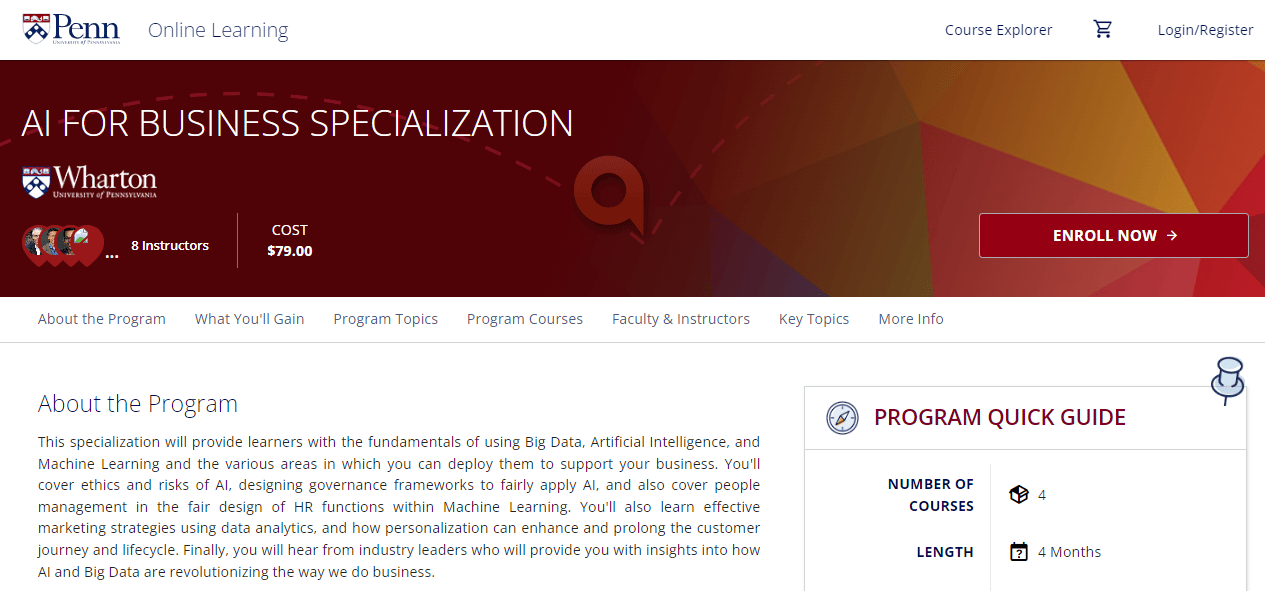The width and height of the screenshot is (1265, 591).
Task: Click the first instructor avatar
Action: (34, 243)
